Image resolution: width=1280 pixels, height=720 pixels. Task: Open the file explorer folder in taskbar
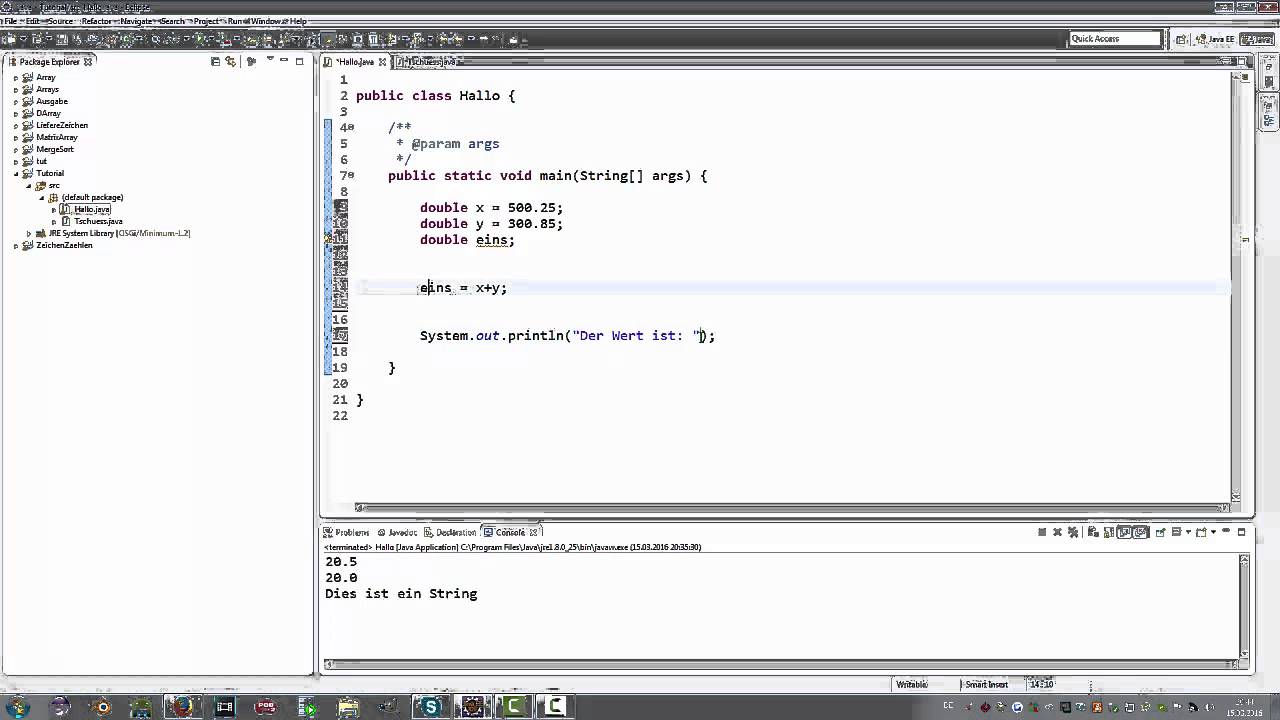(x=348, y=707)
